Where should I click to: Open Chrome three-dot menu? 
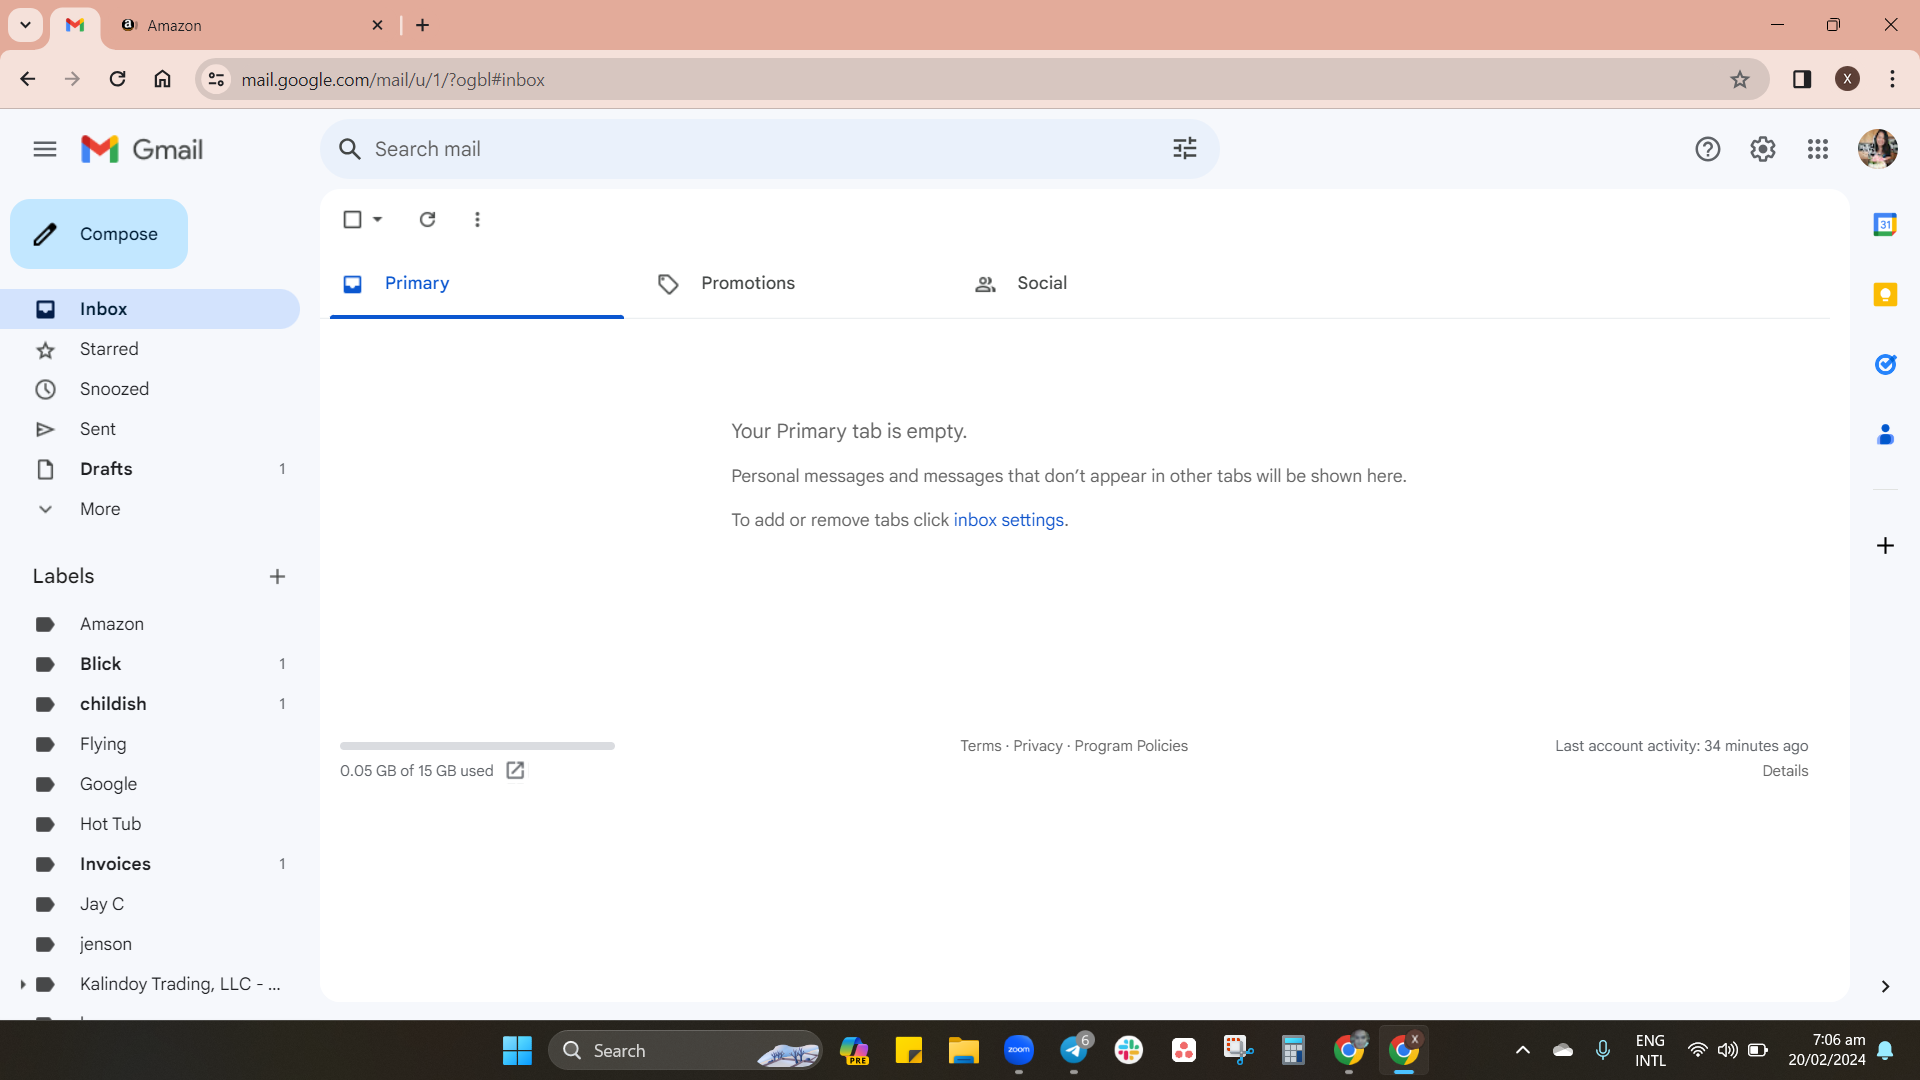pos(1892,79)
